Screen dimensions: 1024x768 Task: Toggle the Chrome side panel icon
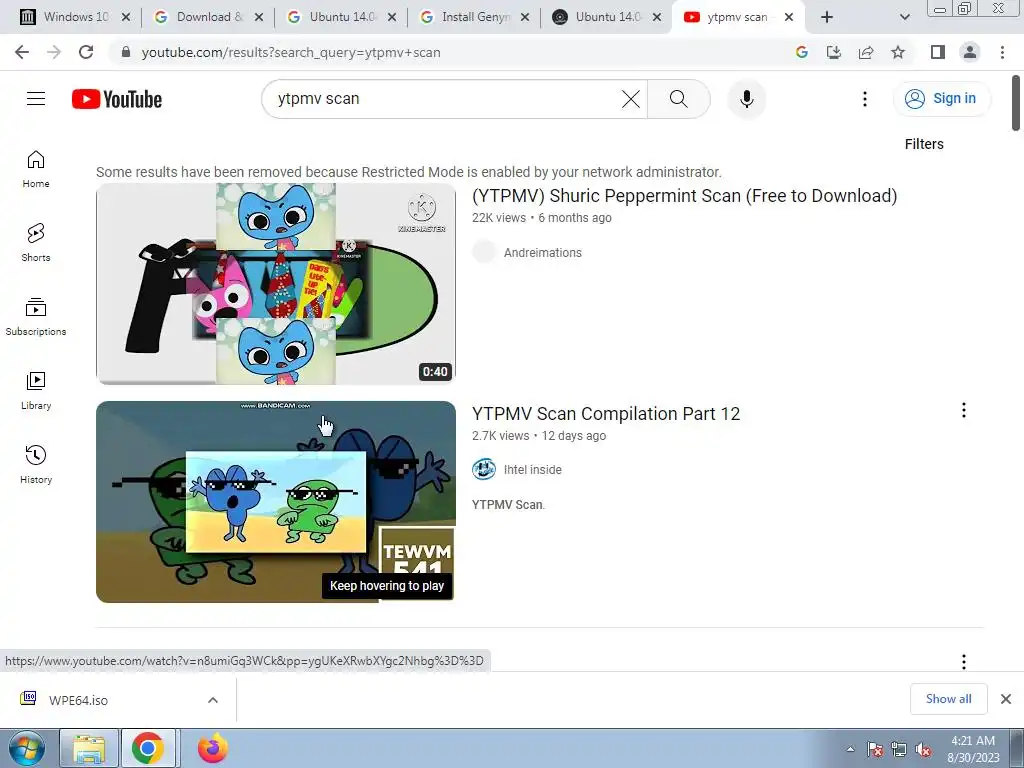pyautogui.click(x=938, y=52)
